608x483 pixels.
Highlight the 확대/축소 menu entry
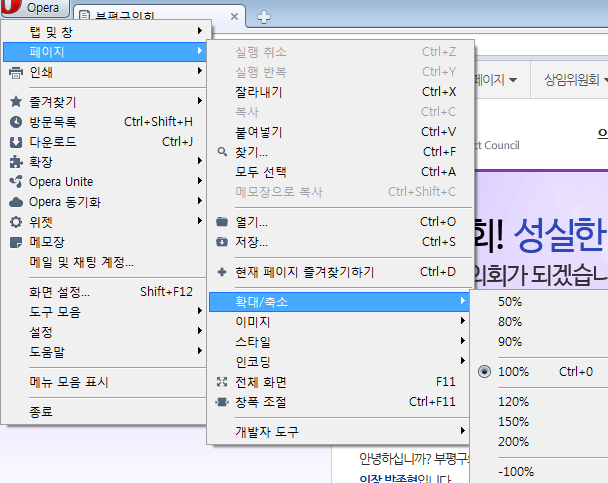tap(339, 302)
